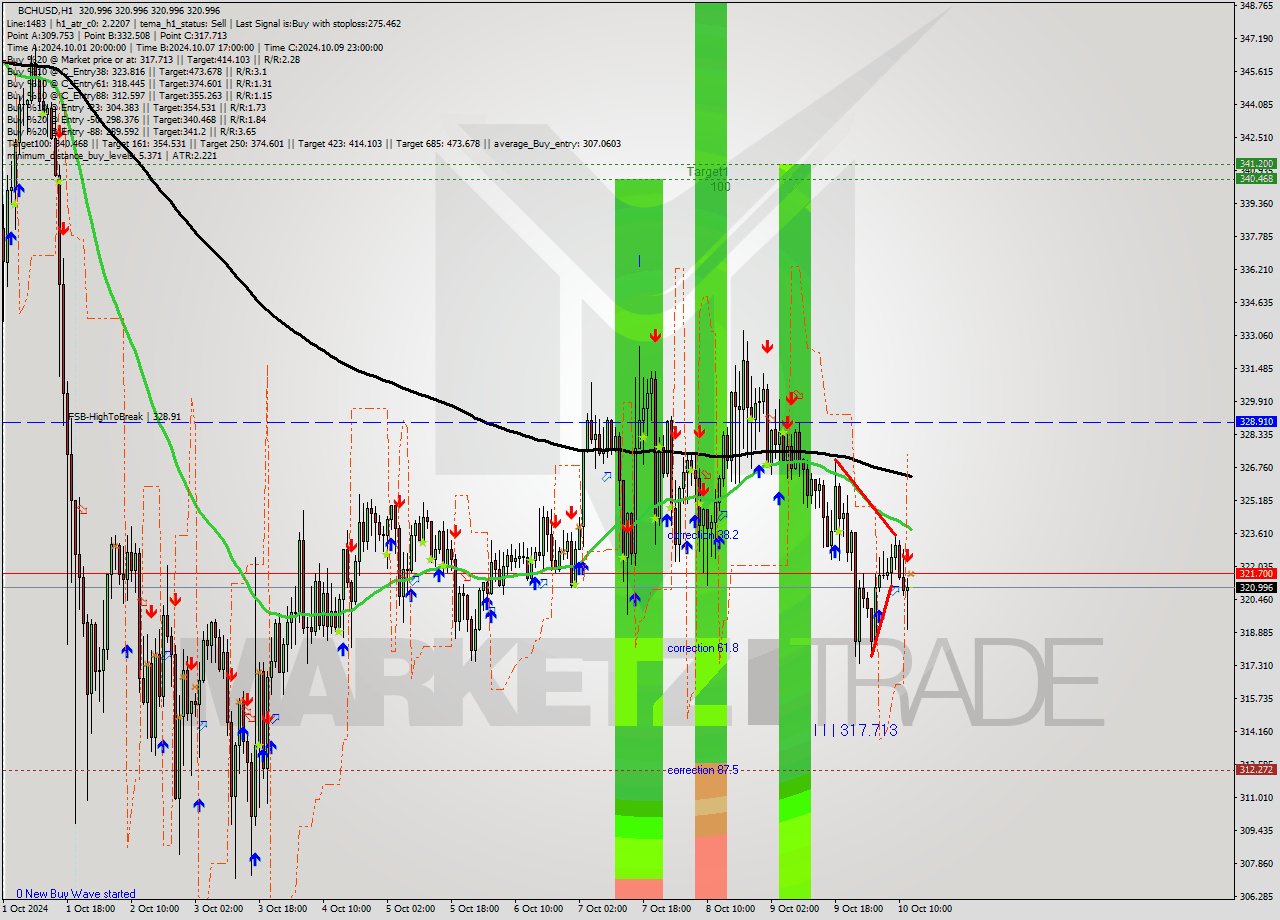The height and width of the screenshot is (920, 1280).
Task: Click the 309.435 price axis label
Action: pos(1256,830)
